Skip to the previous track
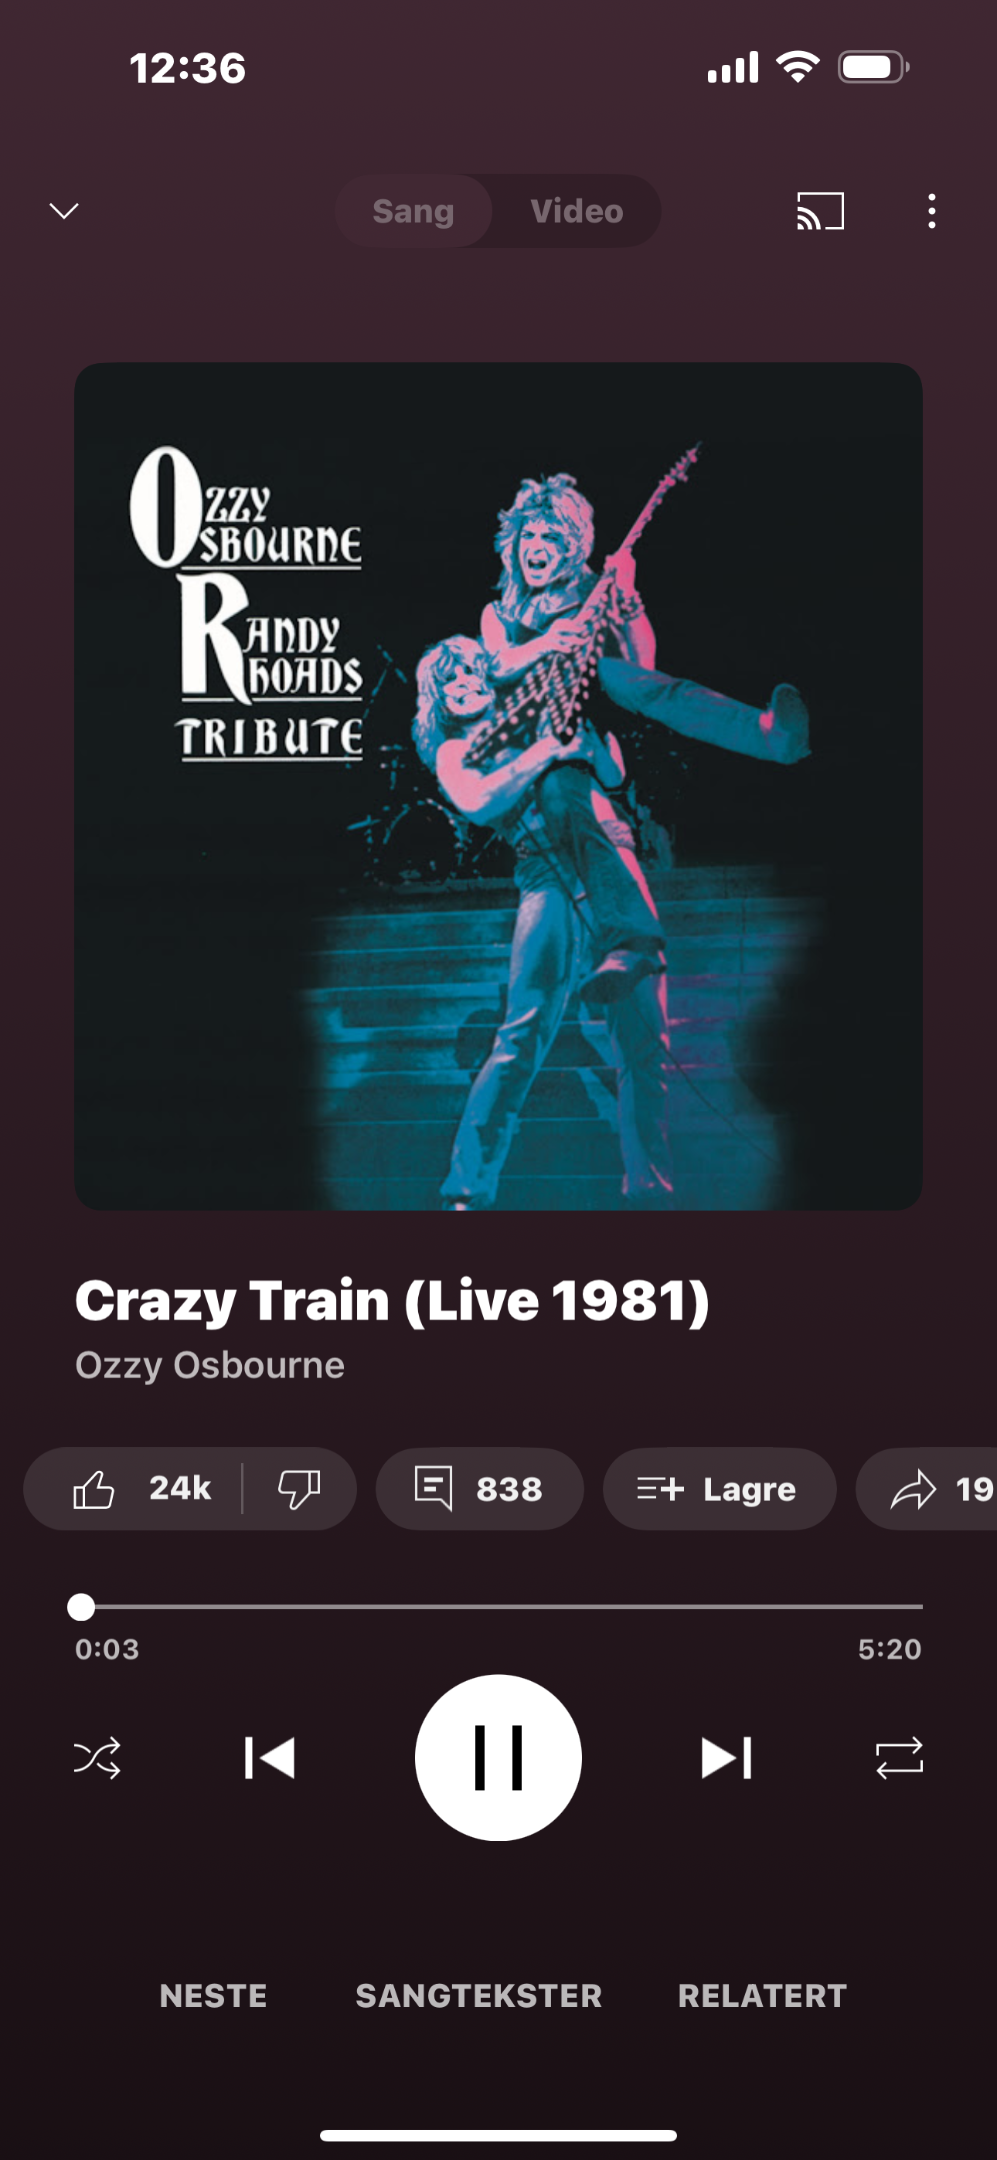Viewport: 997px width, 2160px height. tap(269, 1758)
